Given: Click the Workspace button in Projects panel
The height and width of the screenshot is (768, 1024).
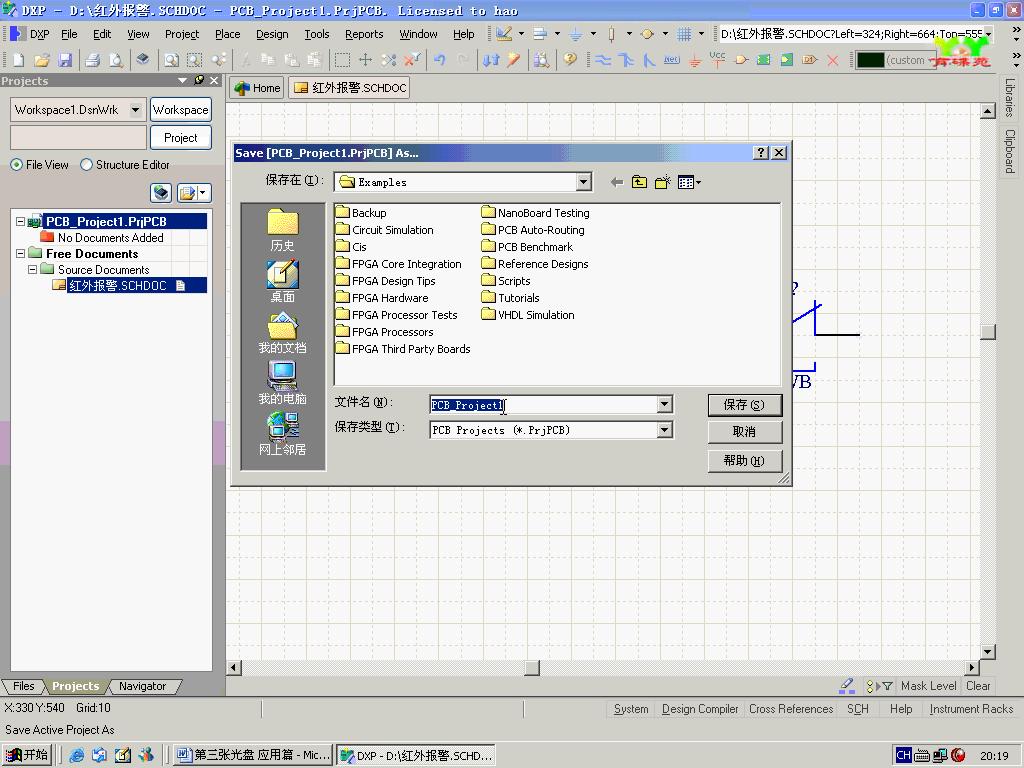Looking at the screenshot, I should point(180,110).
